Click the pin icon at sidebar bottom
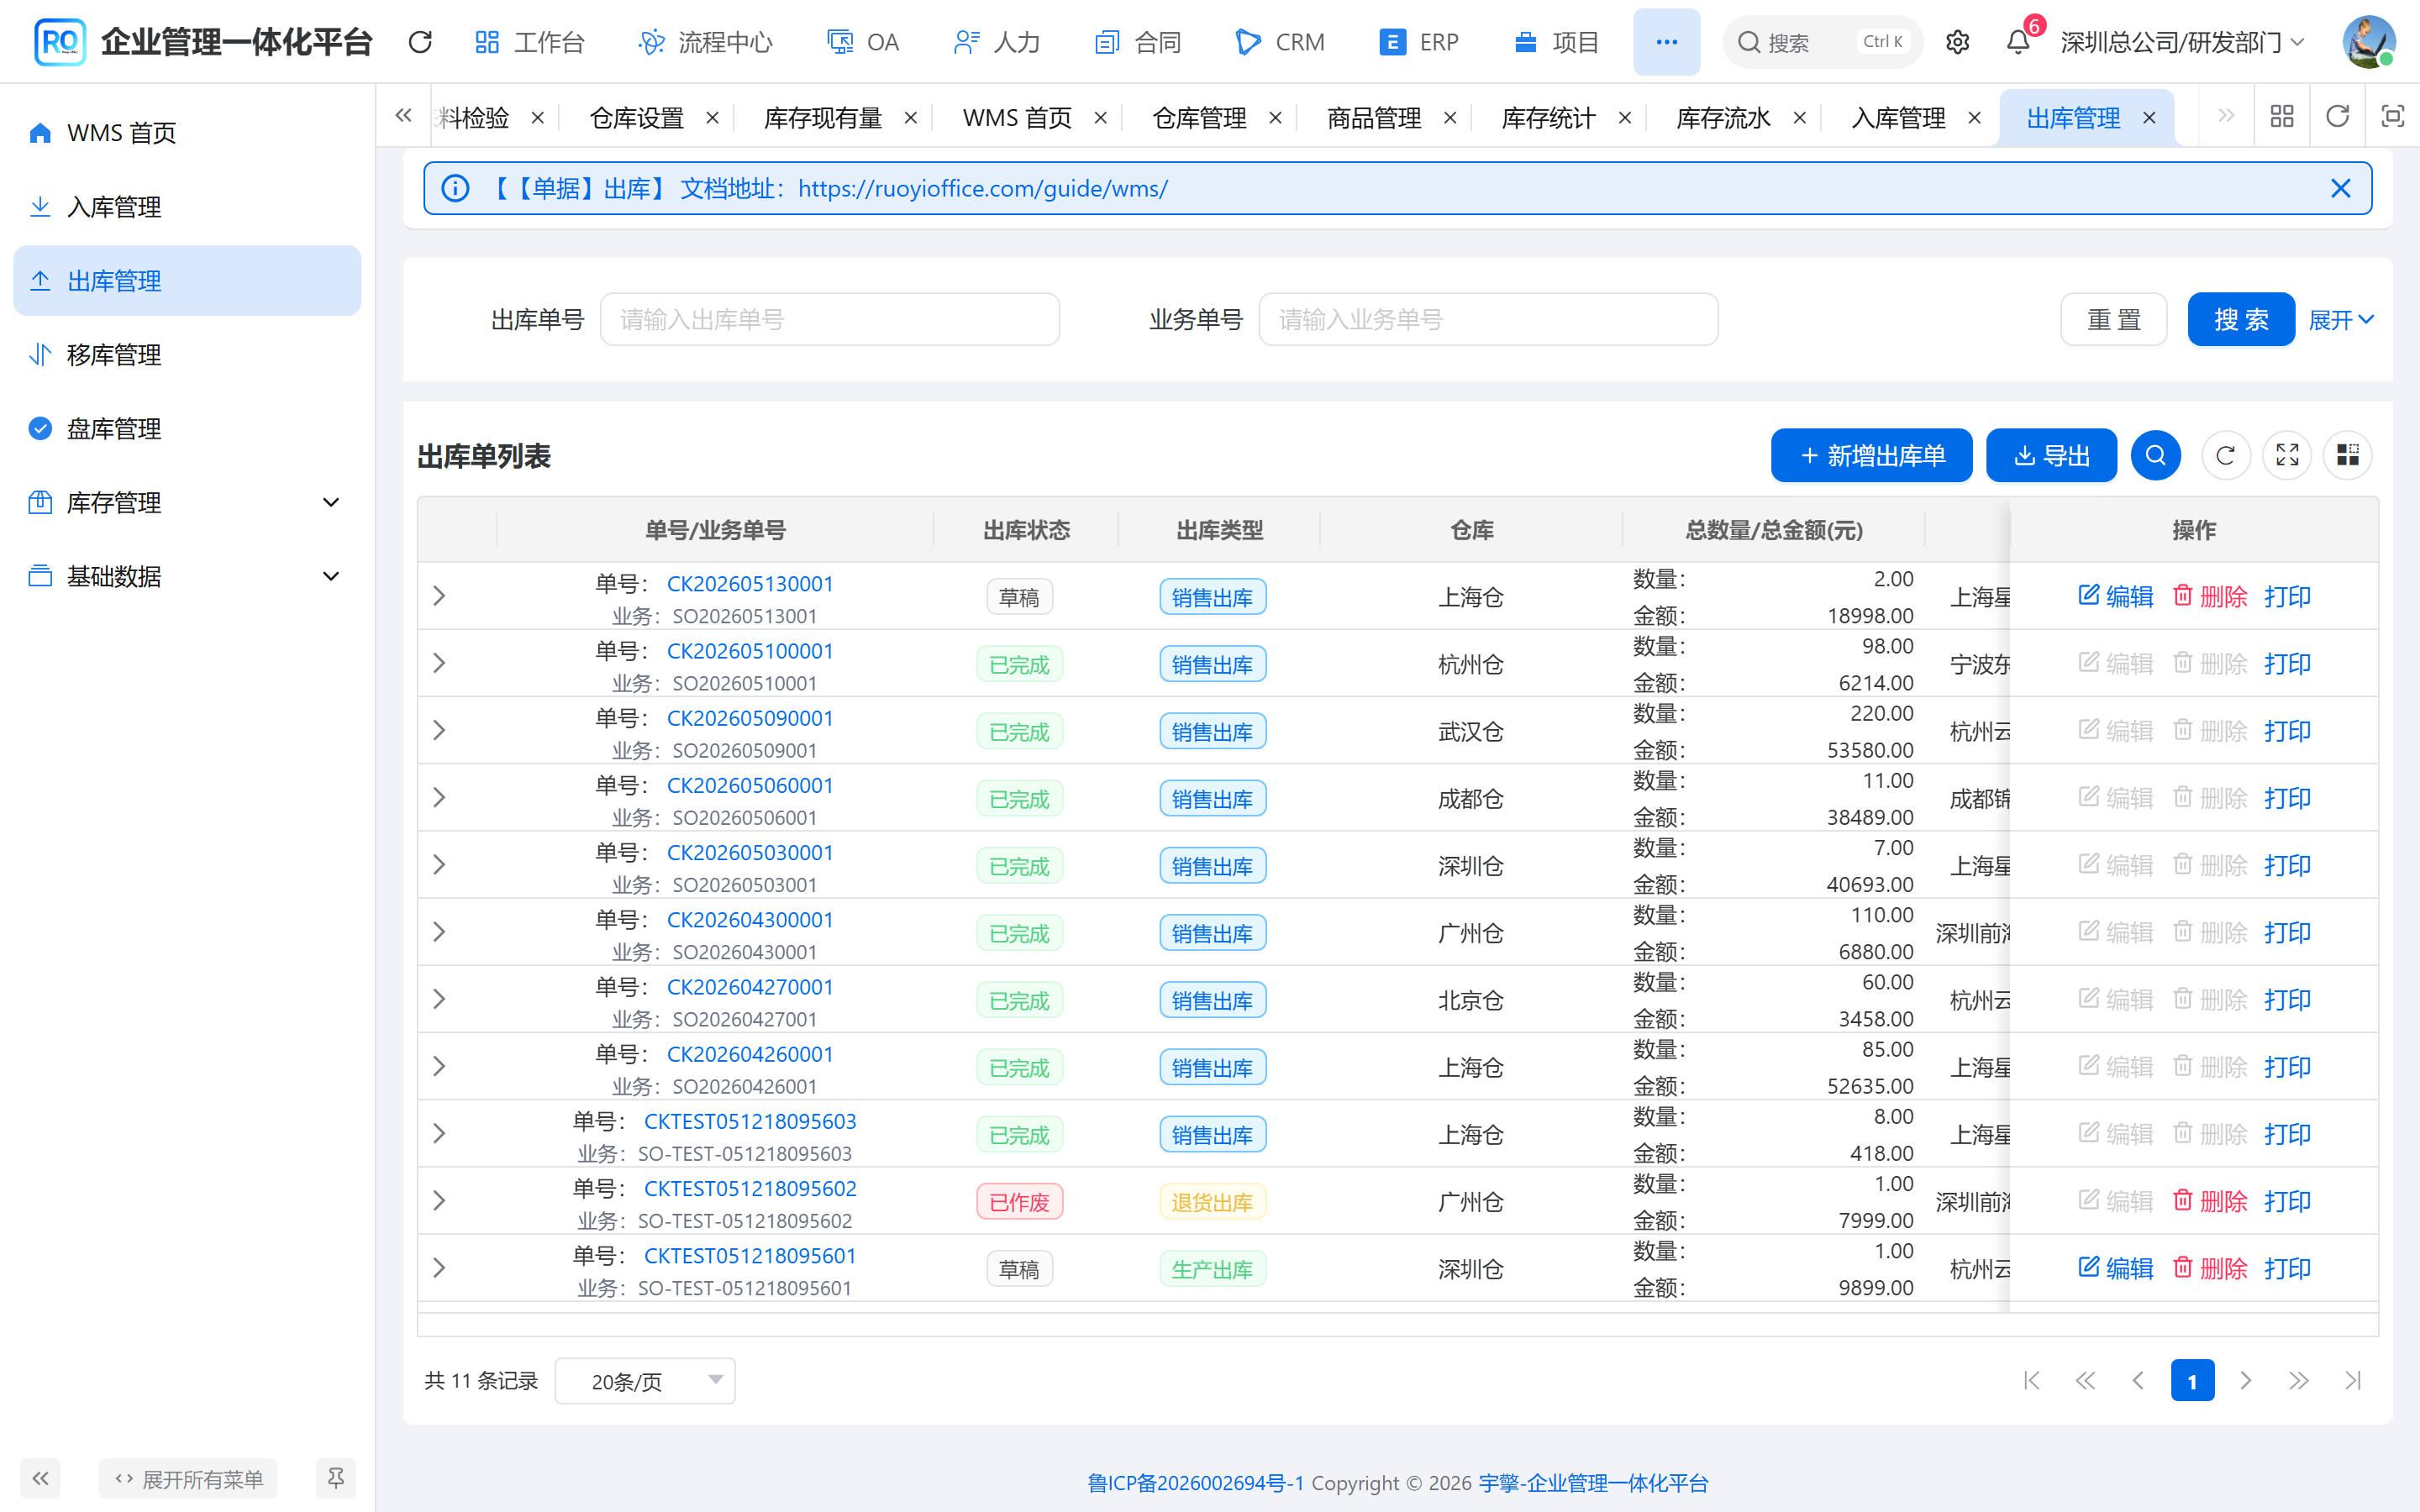Screen dimensions: 2420x1512 pos(336,1478)
